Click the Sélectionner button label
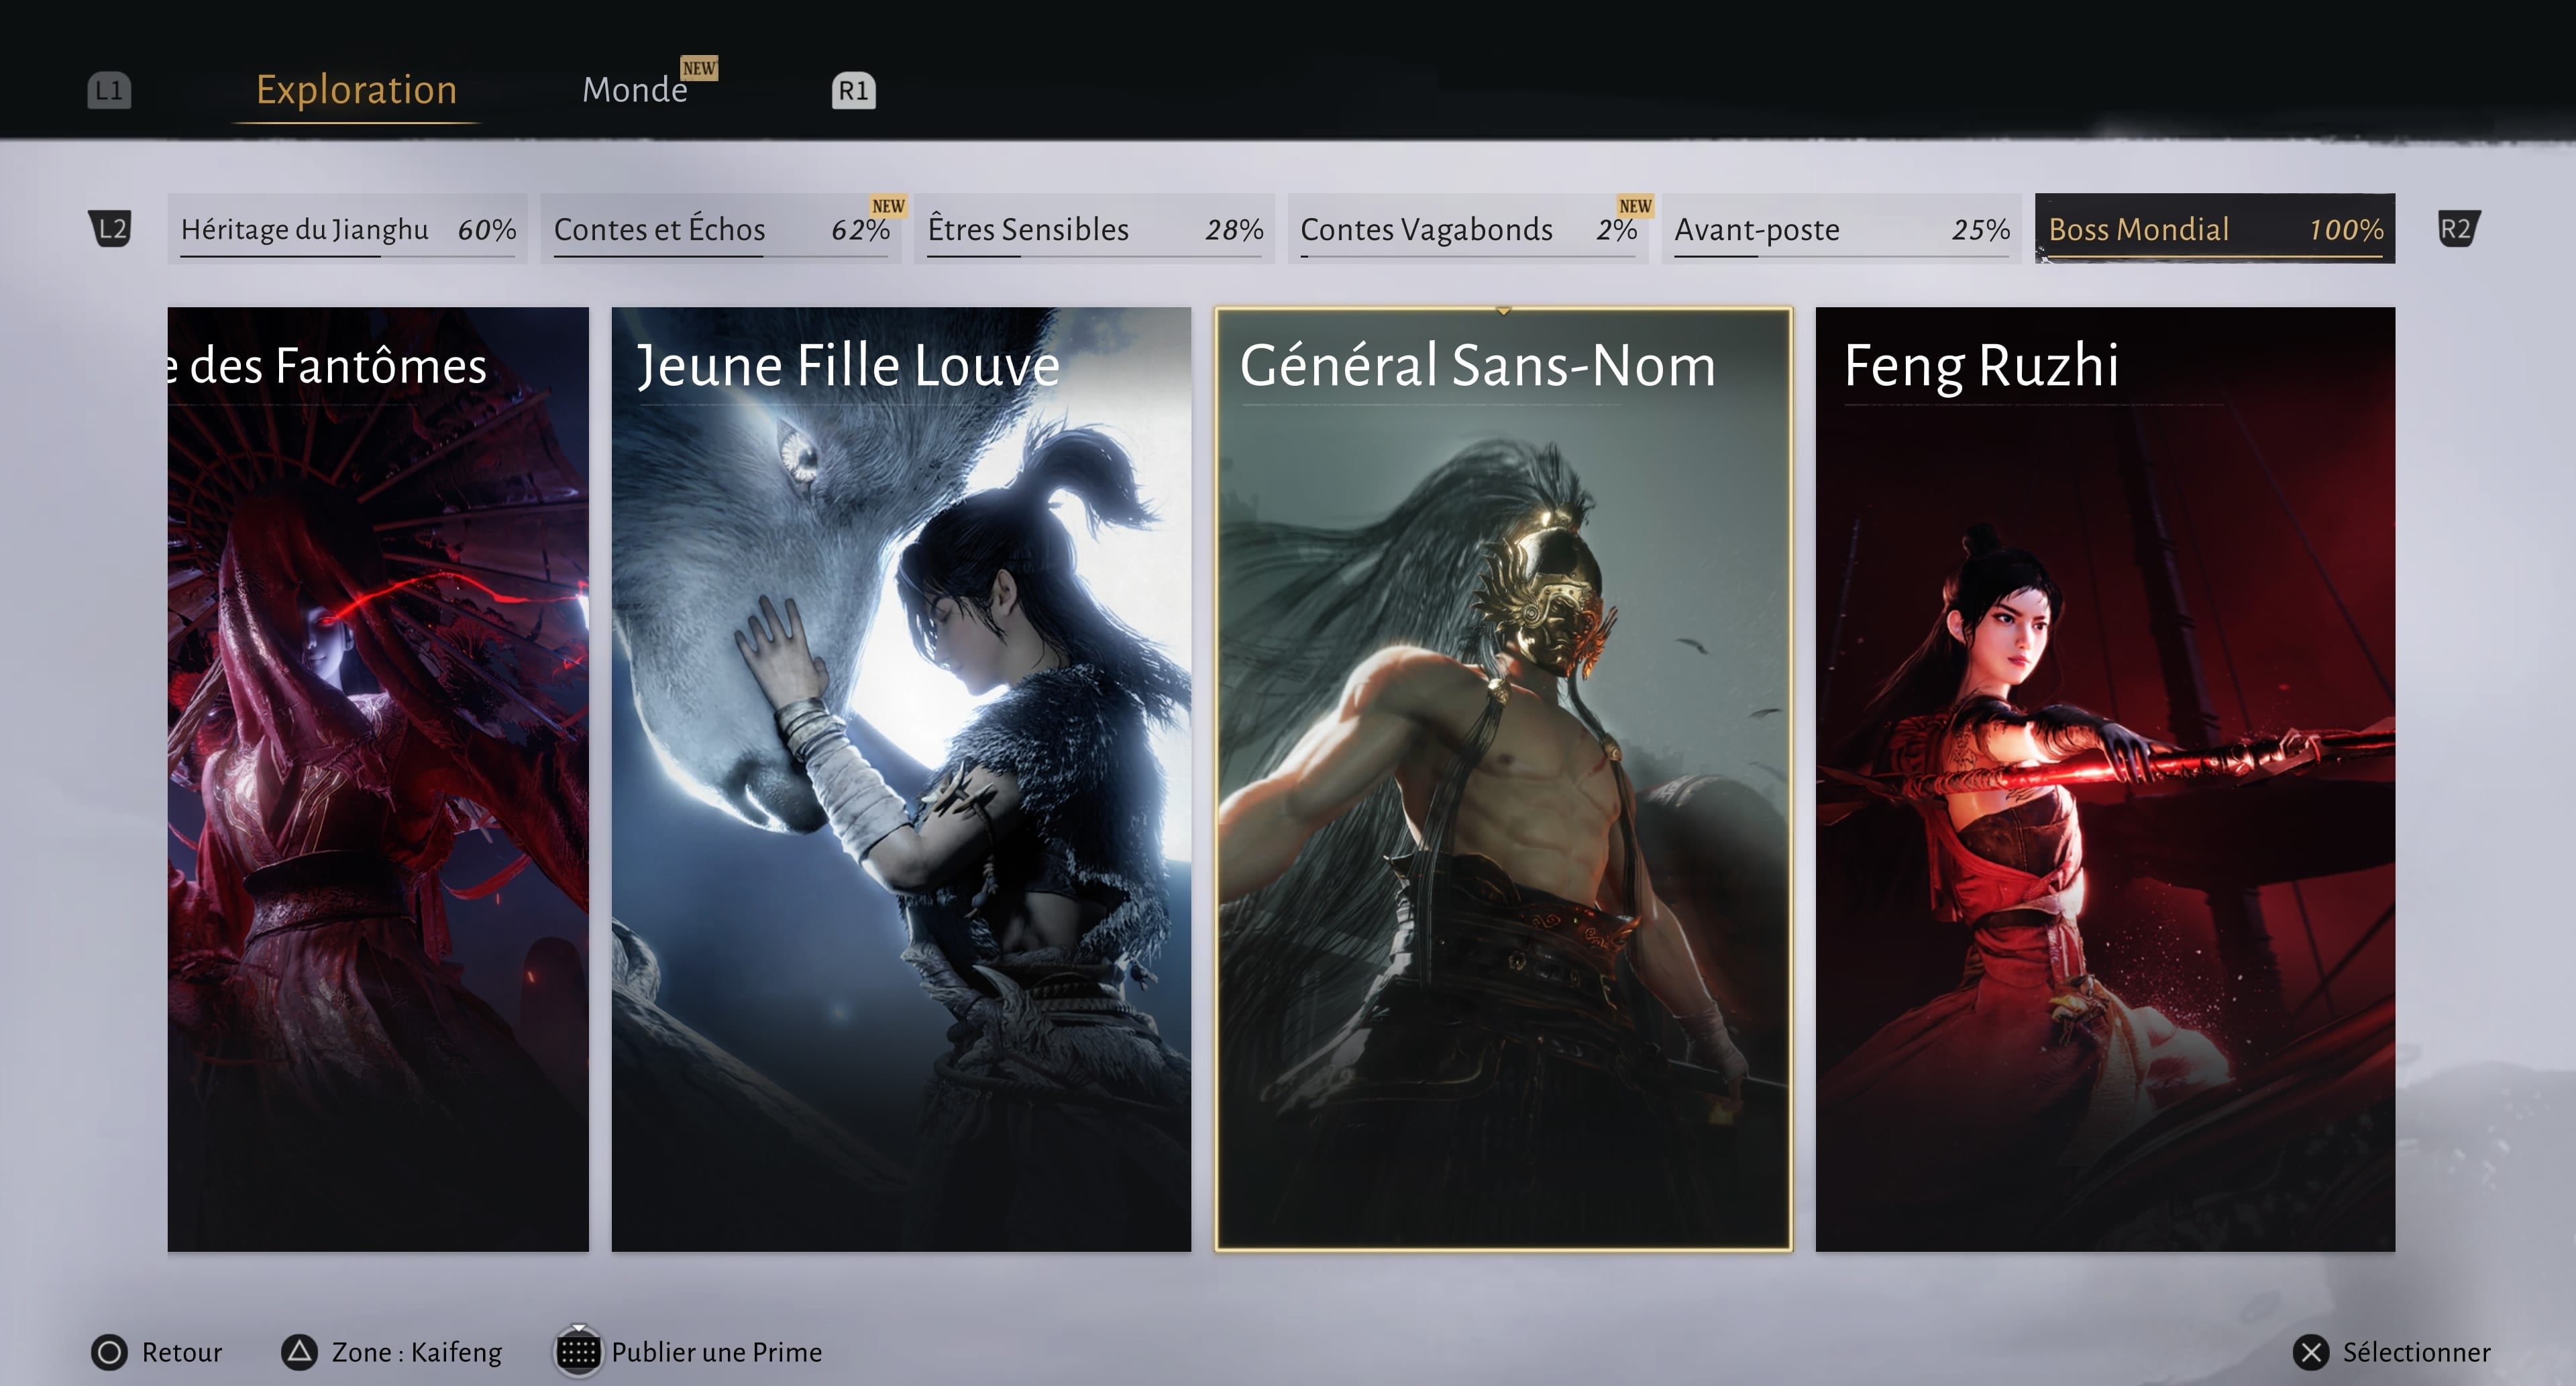This screenshot has width=2576, height=1386. pos(2417,1352)
